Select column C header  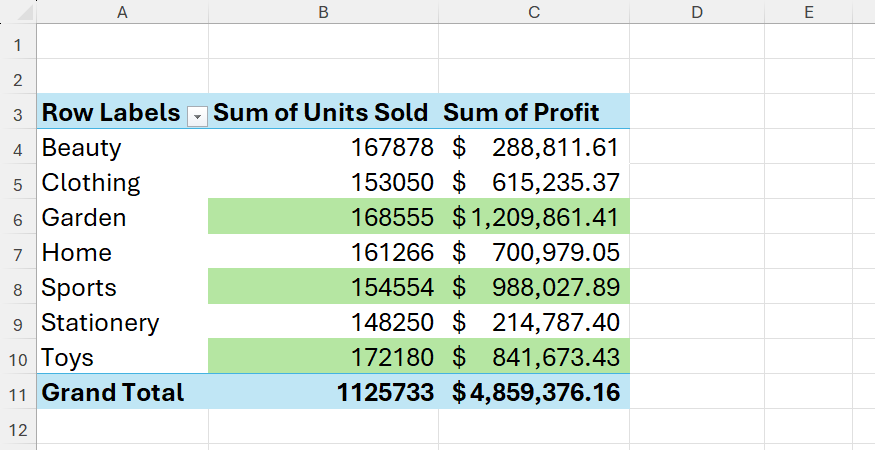tap(534, 12)
